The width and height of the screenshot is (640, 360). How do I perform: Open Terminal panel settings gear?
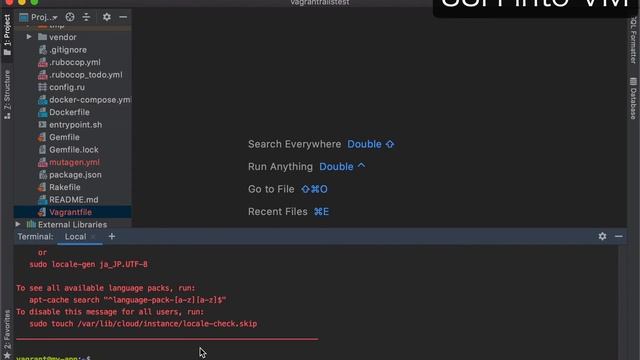[x=602, y=236]
